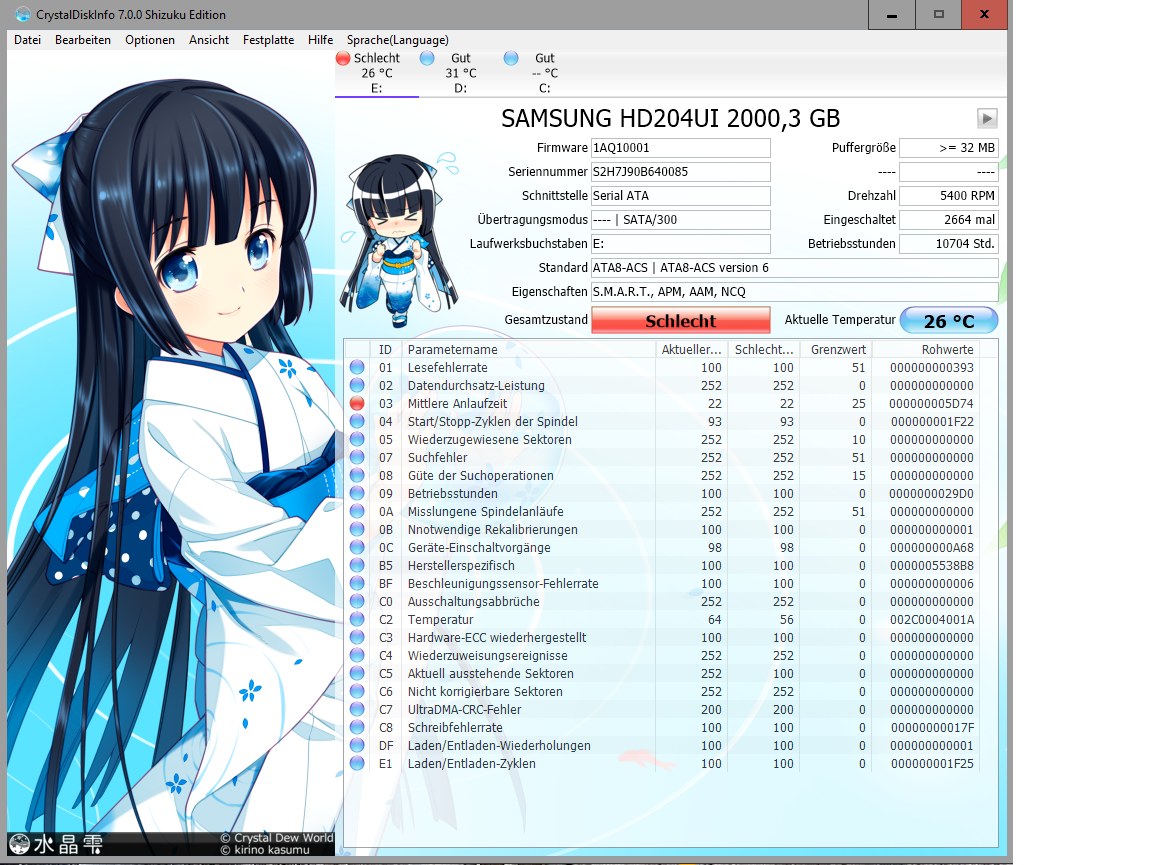Click the Schnittstelle field Serial ATA
This screenshot has width=1152, height=865.
680,195
